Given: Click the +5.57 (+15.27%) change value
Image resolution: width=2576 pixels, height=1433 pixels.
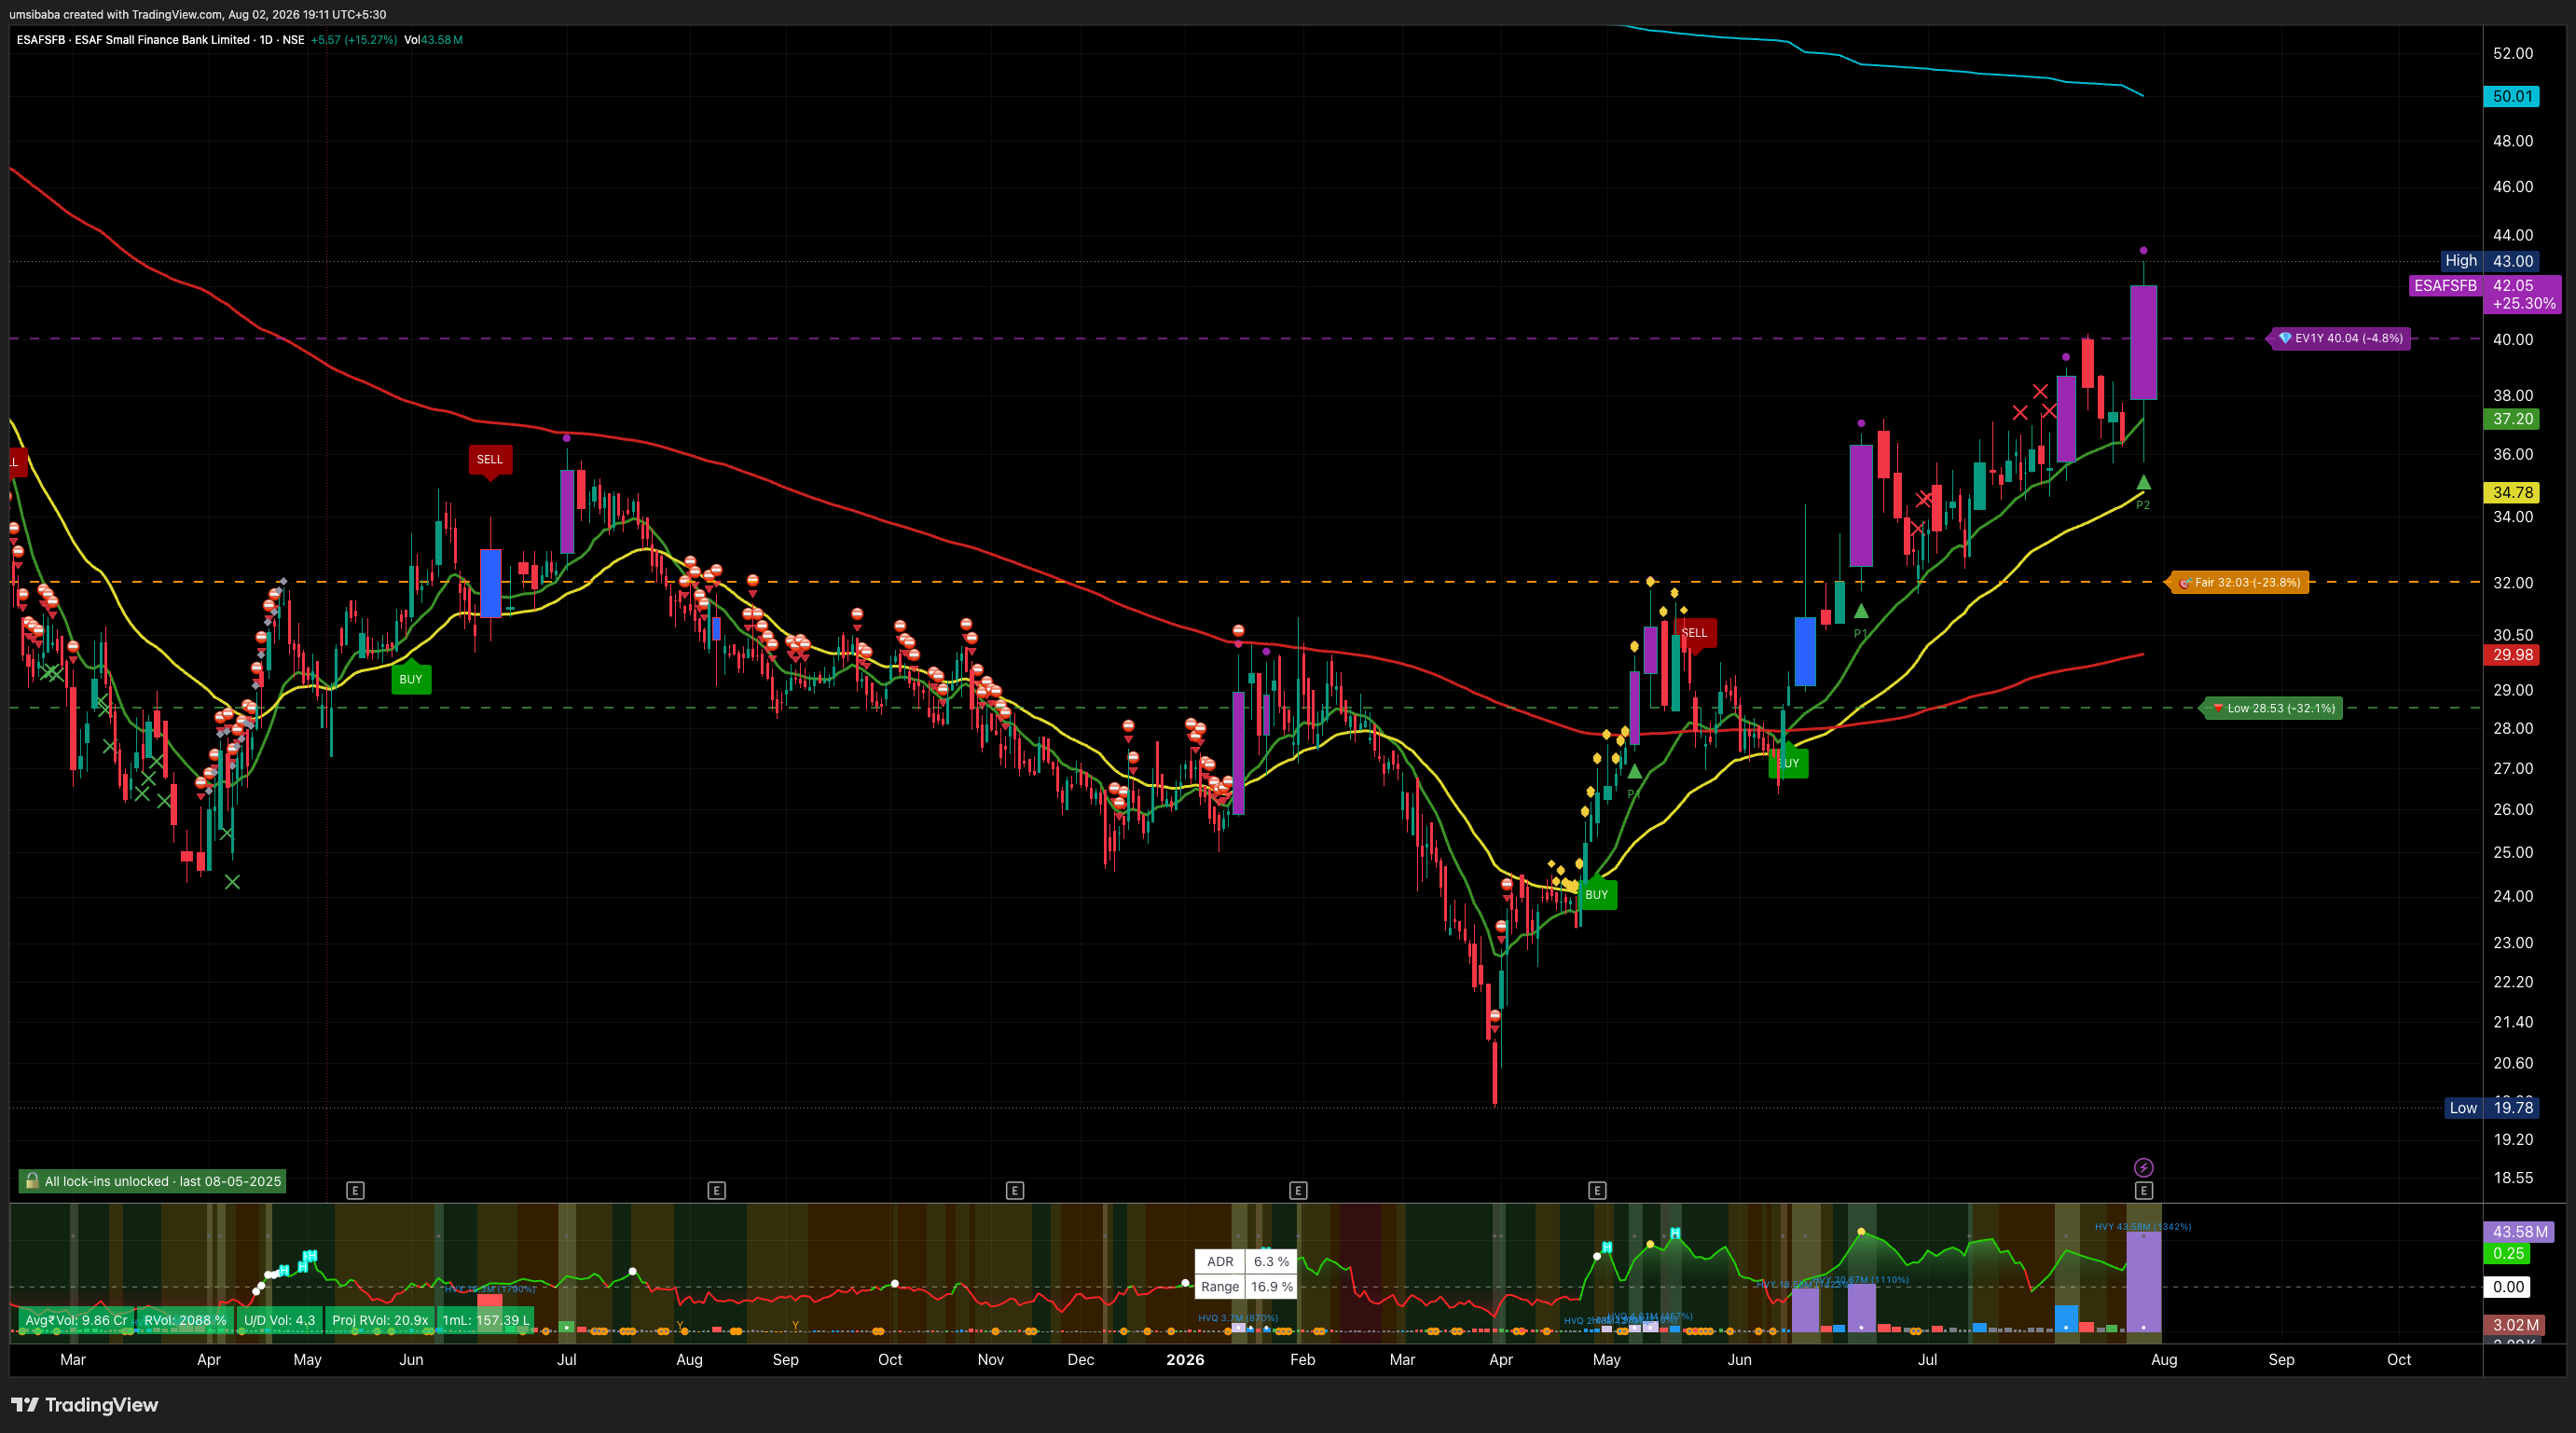Looking at the screenshot, I should [x=354, y=40].
